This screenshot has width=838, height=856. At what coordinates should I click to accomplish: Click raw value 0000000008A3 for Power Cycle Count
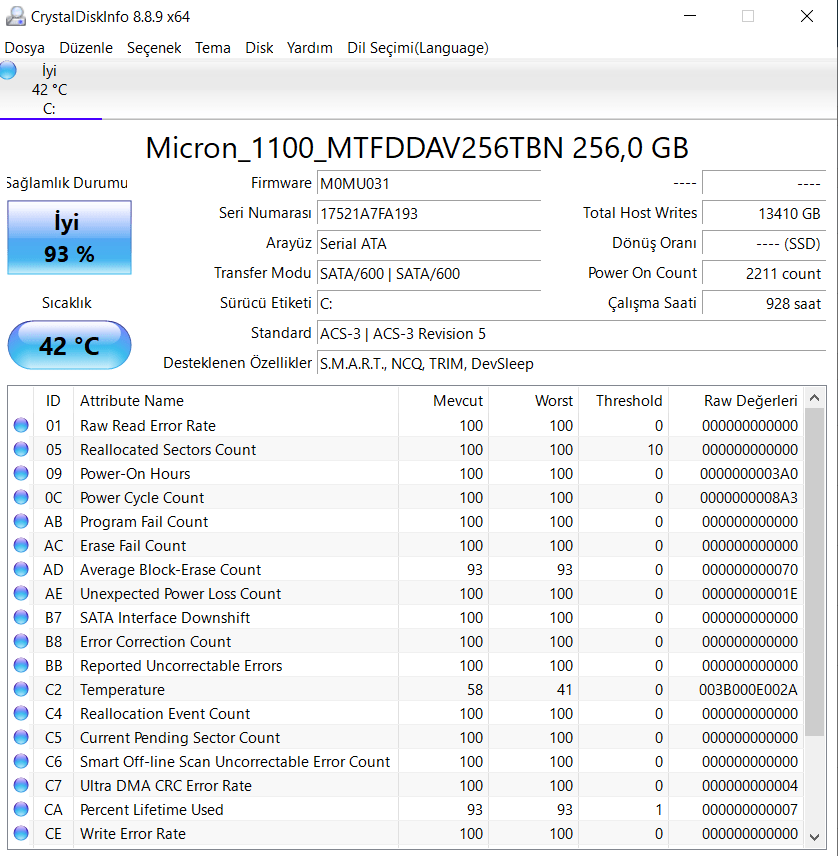(748, 497)
